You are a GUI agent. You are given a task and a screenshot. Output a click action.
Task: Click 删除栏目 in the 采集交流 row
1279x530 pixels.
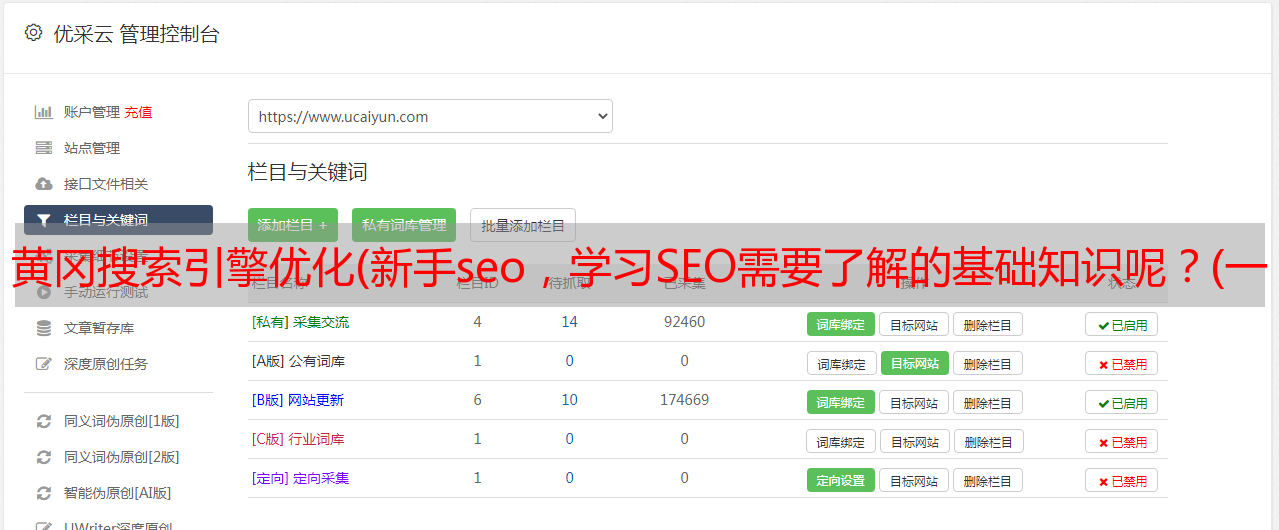tap(988, 324)
